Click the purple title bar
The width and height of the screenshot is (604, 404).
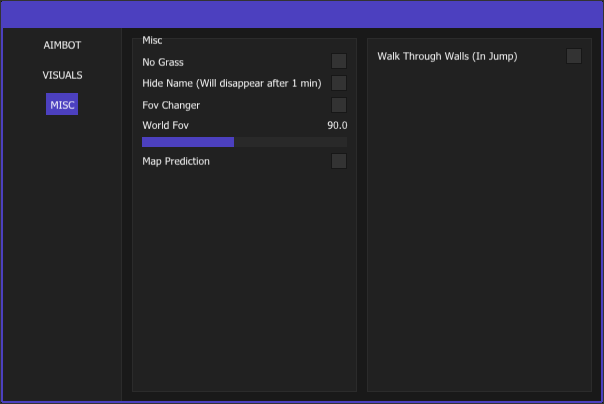click(x=302, y=14)
